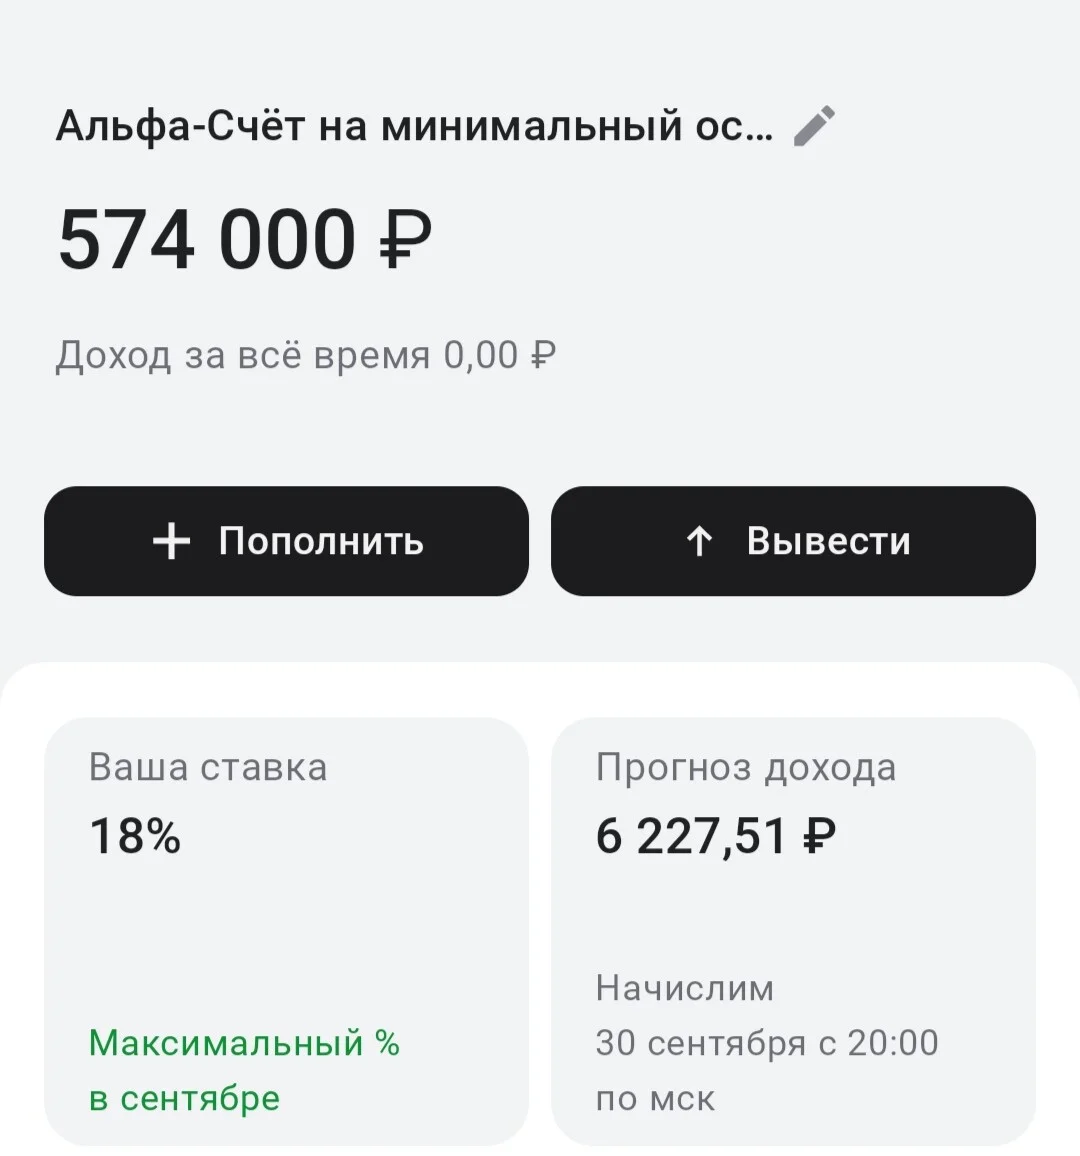Tap the по мск timezone note
Viewport: 1080px width, 1156px height.
click(655, 1098)
